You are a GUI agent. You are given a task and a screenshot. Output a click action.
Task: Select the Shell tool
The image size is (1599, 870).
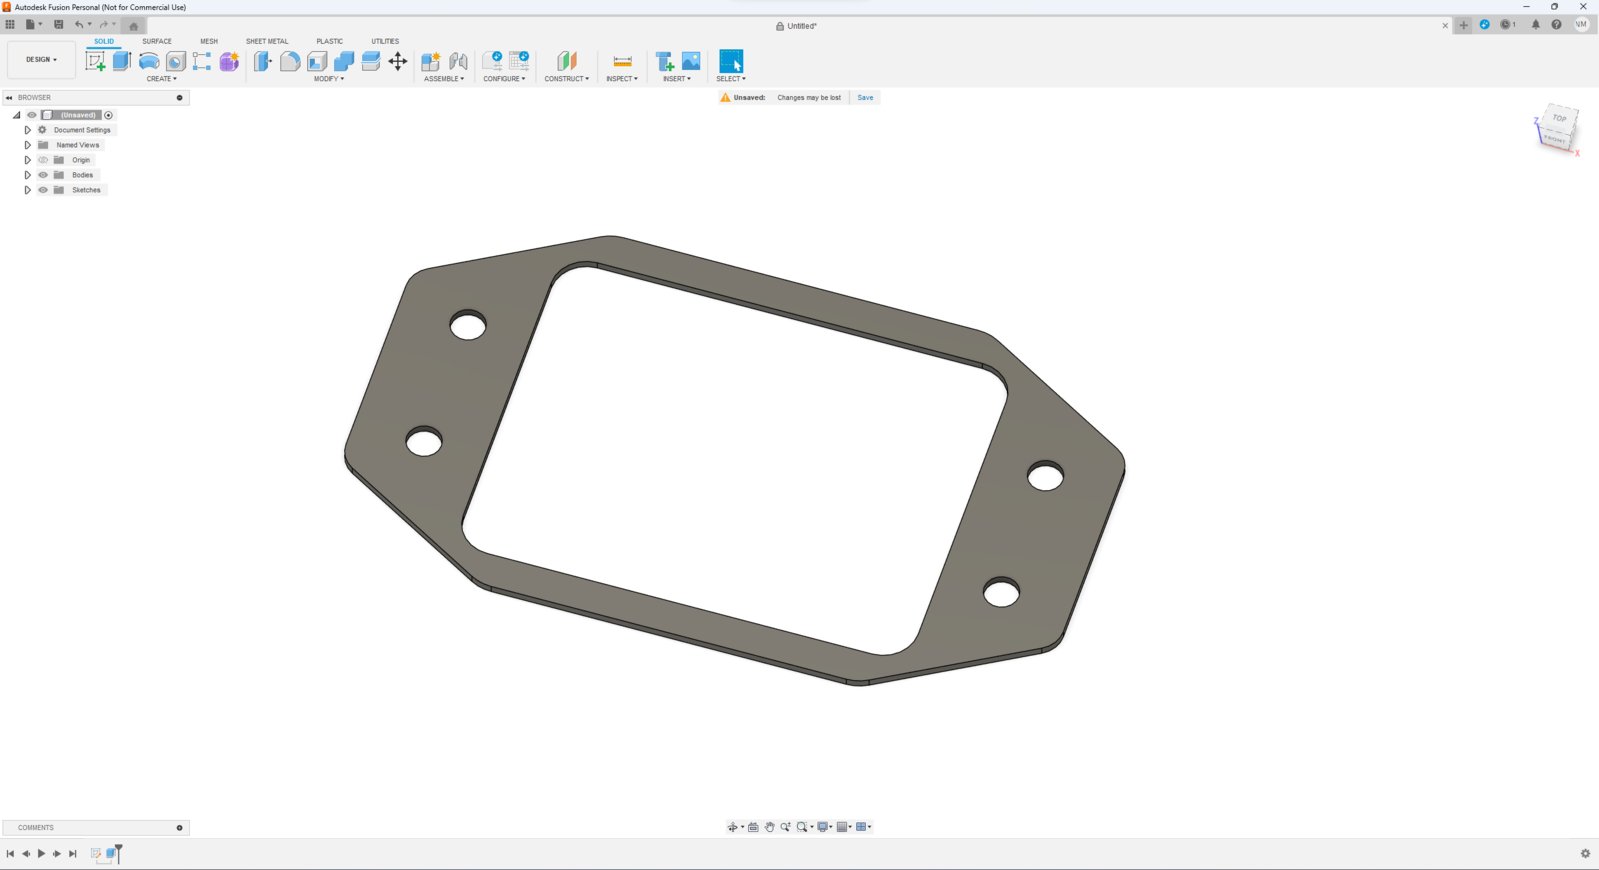point(317,61)
